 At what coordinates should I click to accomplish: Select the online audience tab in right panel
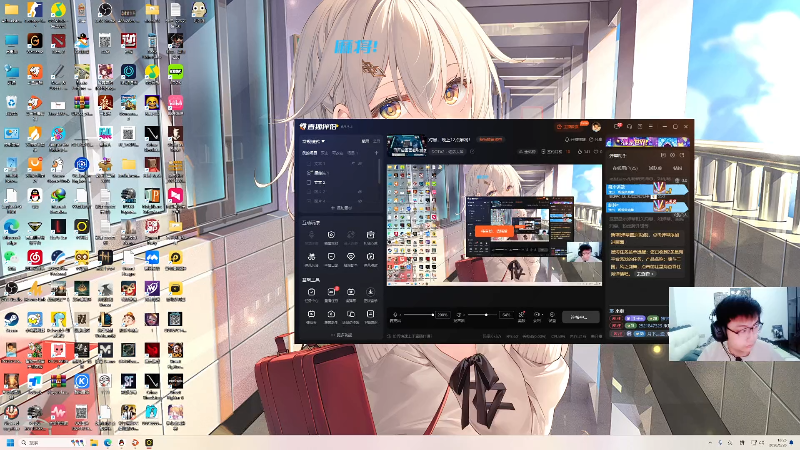pos(625,168)
